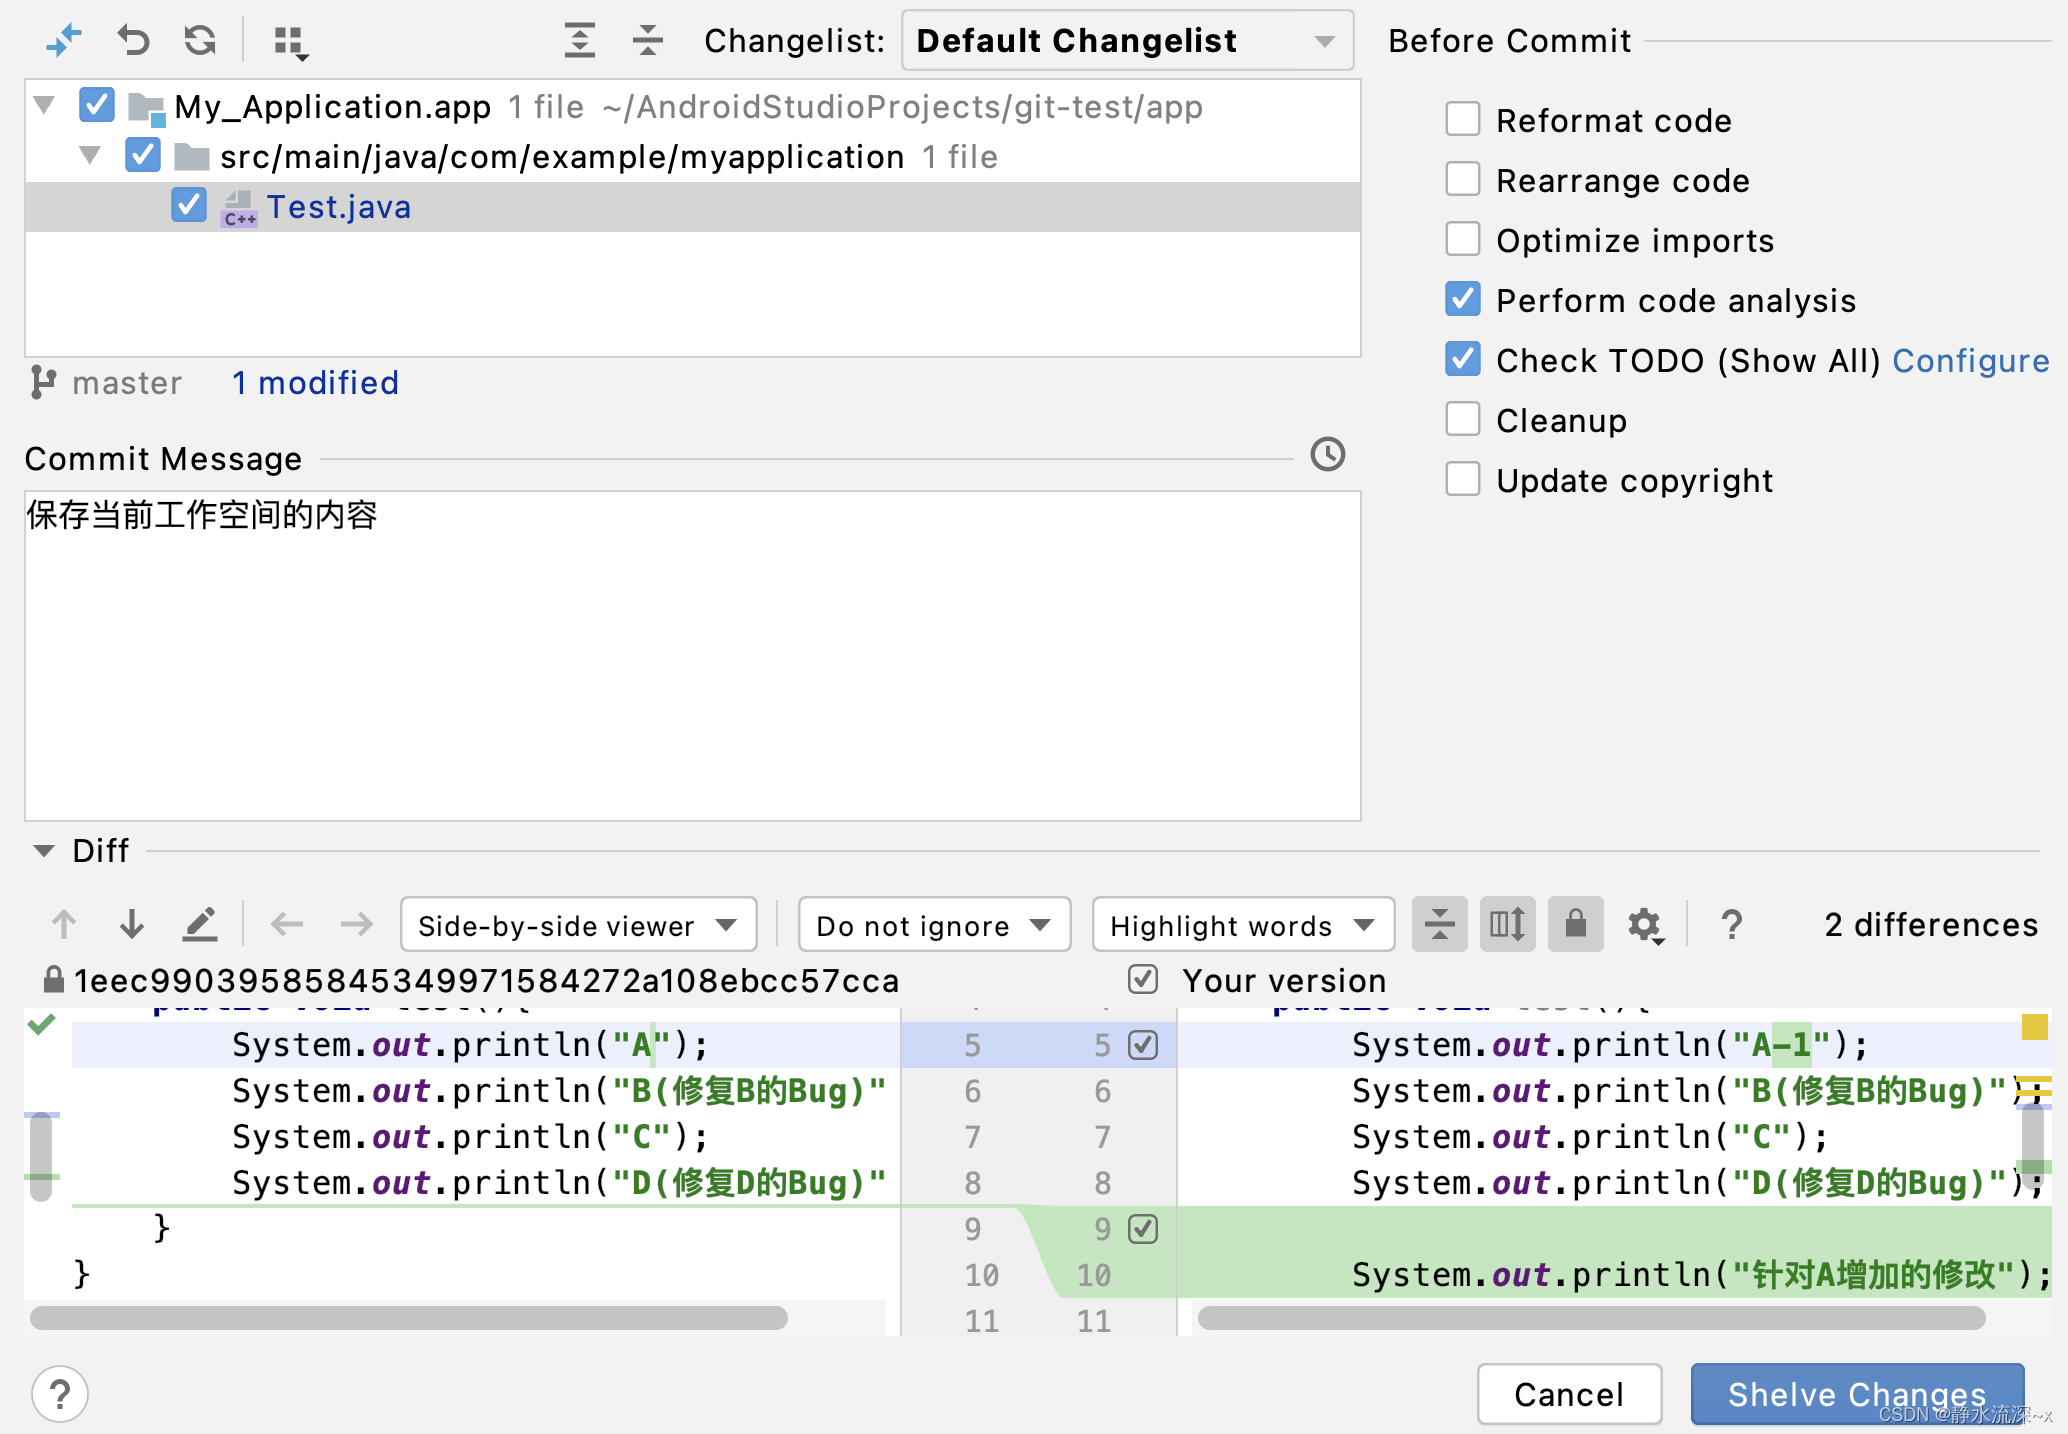This screenshot has height=1434, width=2068.
Task: Jump to next difference with the down arrow
Action: tap(131, 924)
